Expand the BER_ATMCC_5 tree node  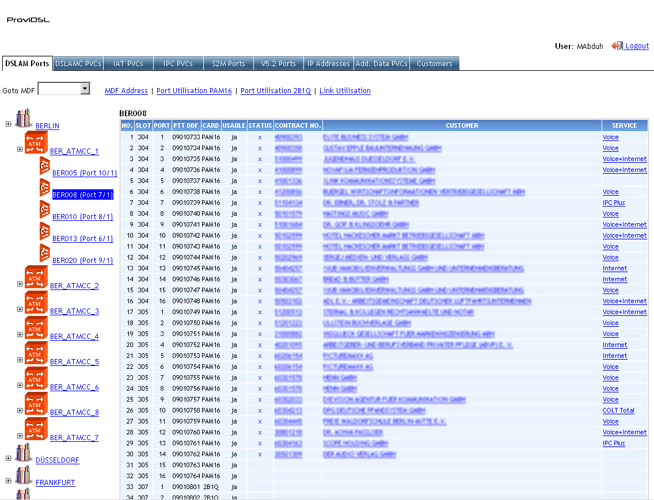[x=20, y=361]
